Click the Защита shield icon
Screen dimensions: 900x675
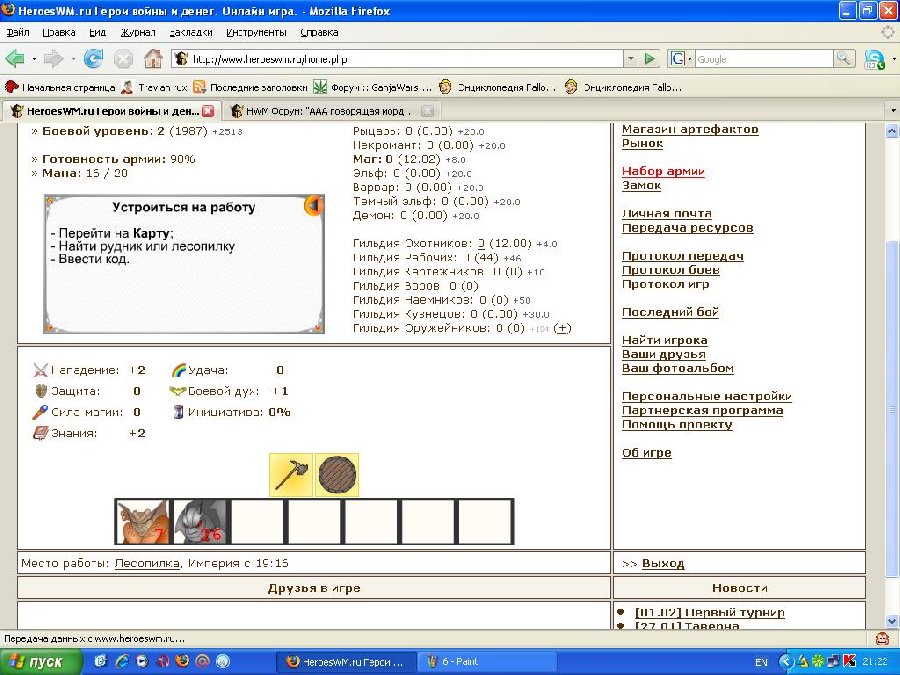coord(41,391)
